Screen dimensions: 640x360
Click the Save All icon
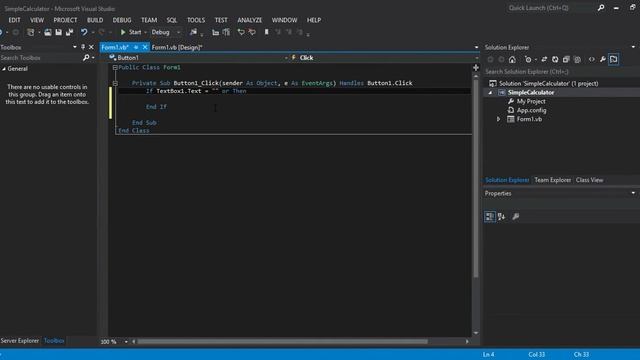pyautogui.click(x=69, y=32)
